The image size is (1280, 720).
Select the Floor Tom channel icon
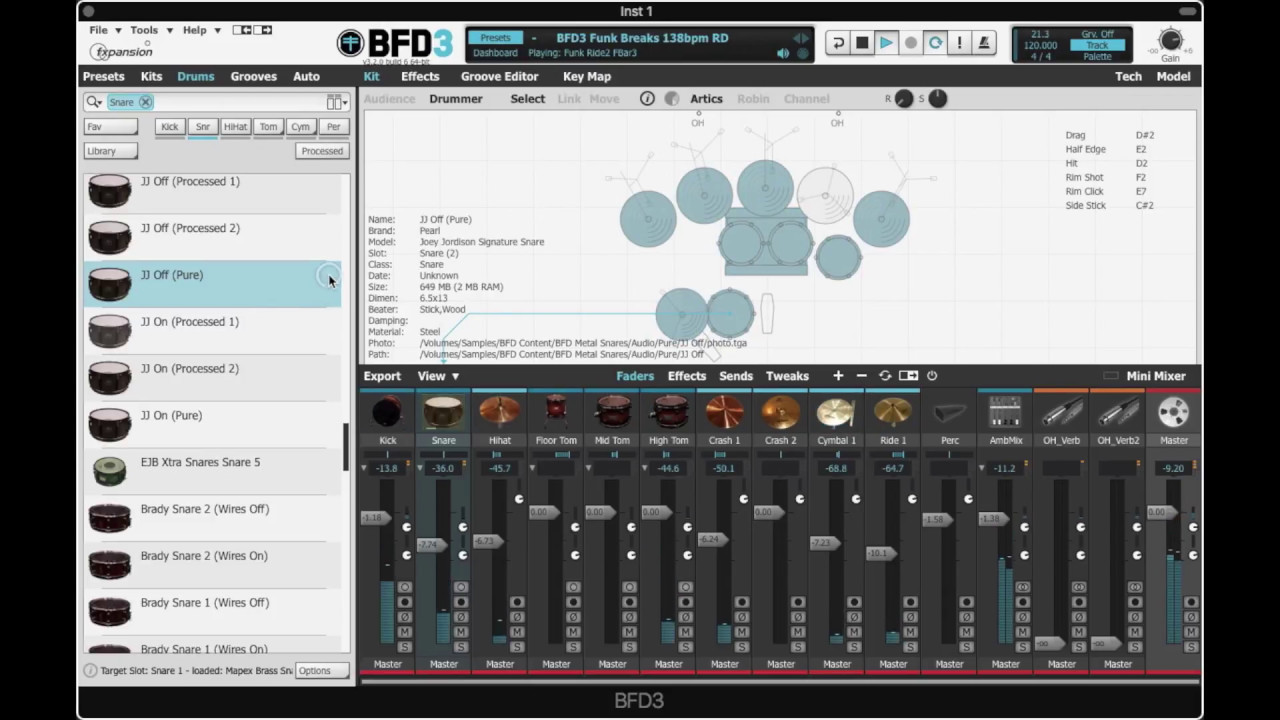pyautogui.click(x=555, y=412)
